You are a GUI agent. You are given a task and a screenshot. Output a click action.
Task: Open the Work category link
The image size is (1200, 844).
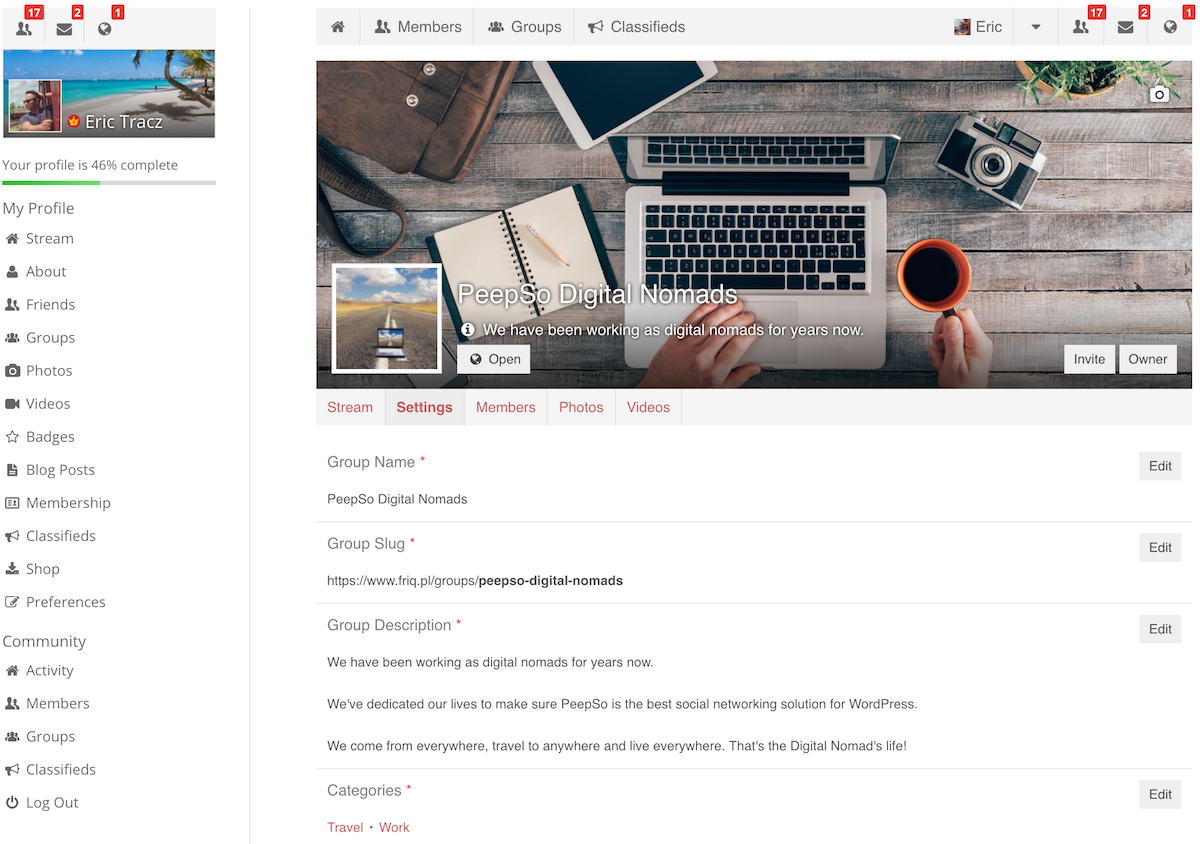(x=394, y=827)
